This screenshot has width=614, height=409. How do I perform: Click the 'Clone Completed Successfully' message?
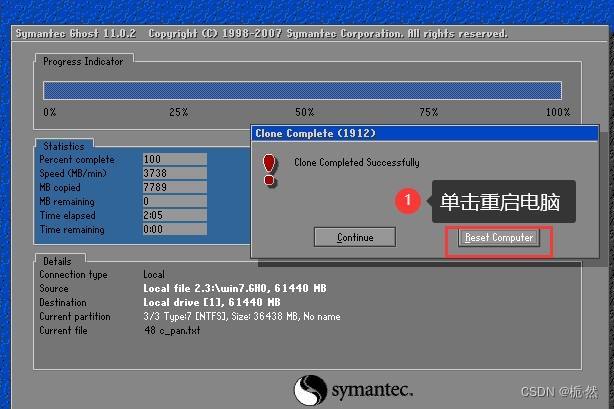coord(357,163)
